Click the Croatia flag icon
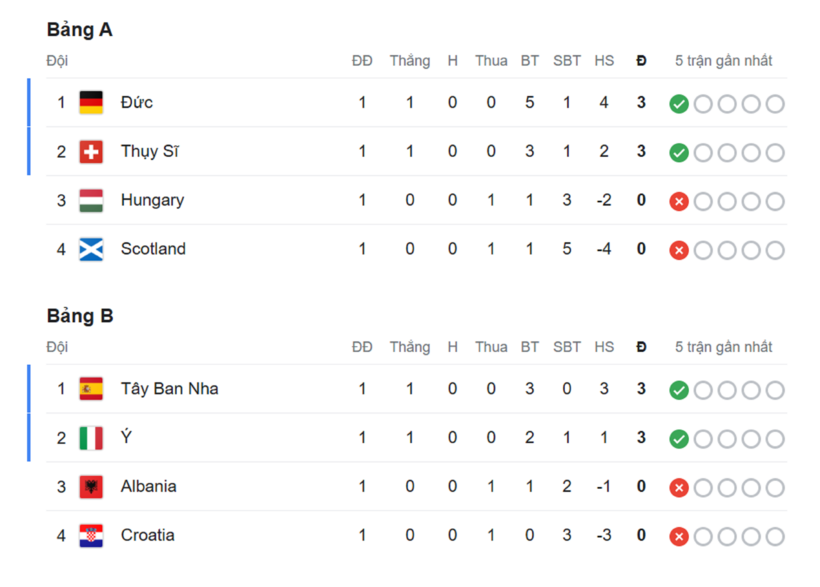Screen dimensions: 820x587 click(x=91, y=535)
